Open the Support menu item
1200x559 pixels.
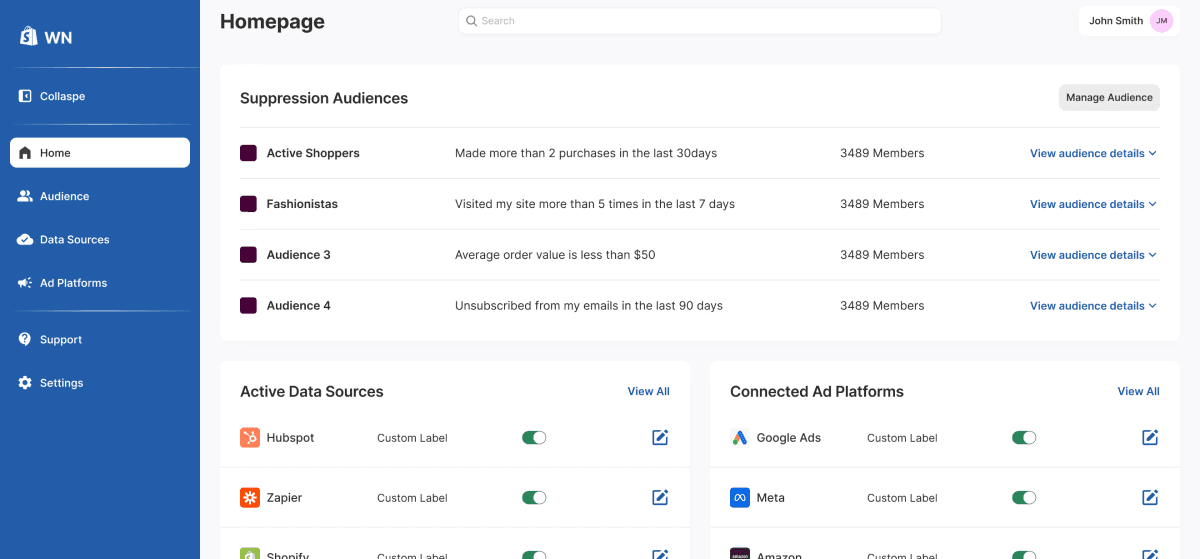coord(100,339)
